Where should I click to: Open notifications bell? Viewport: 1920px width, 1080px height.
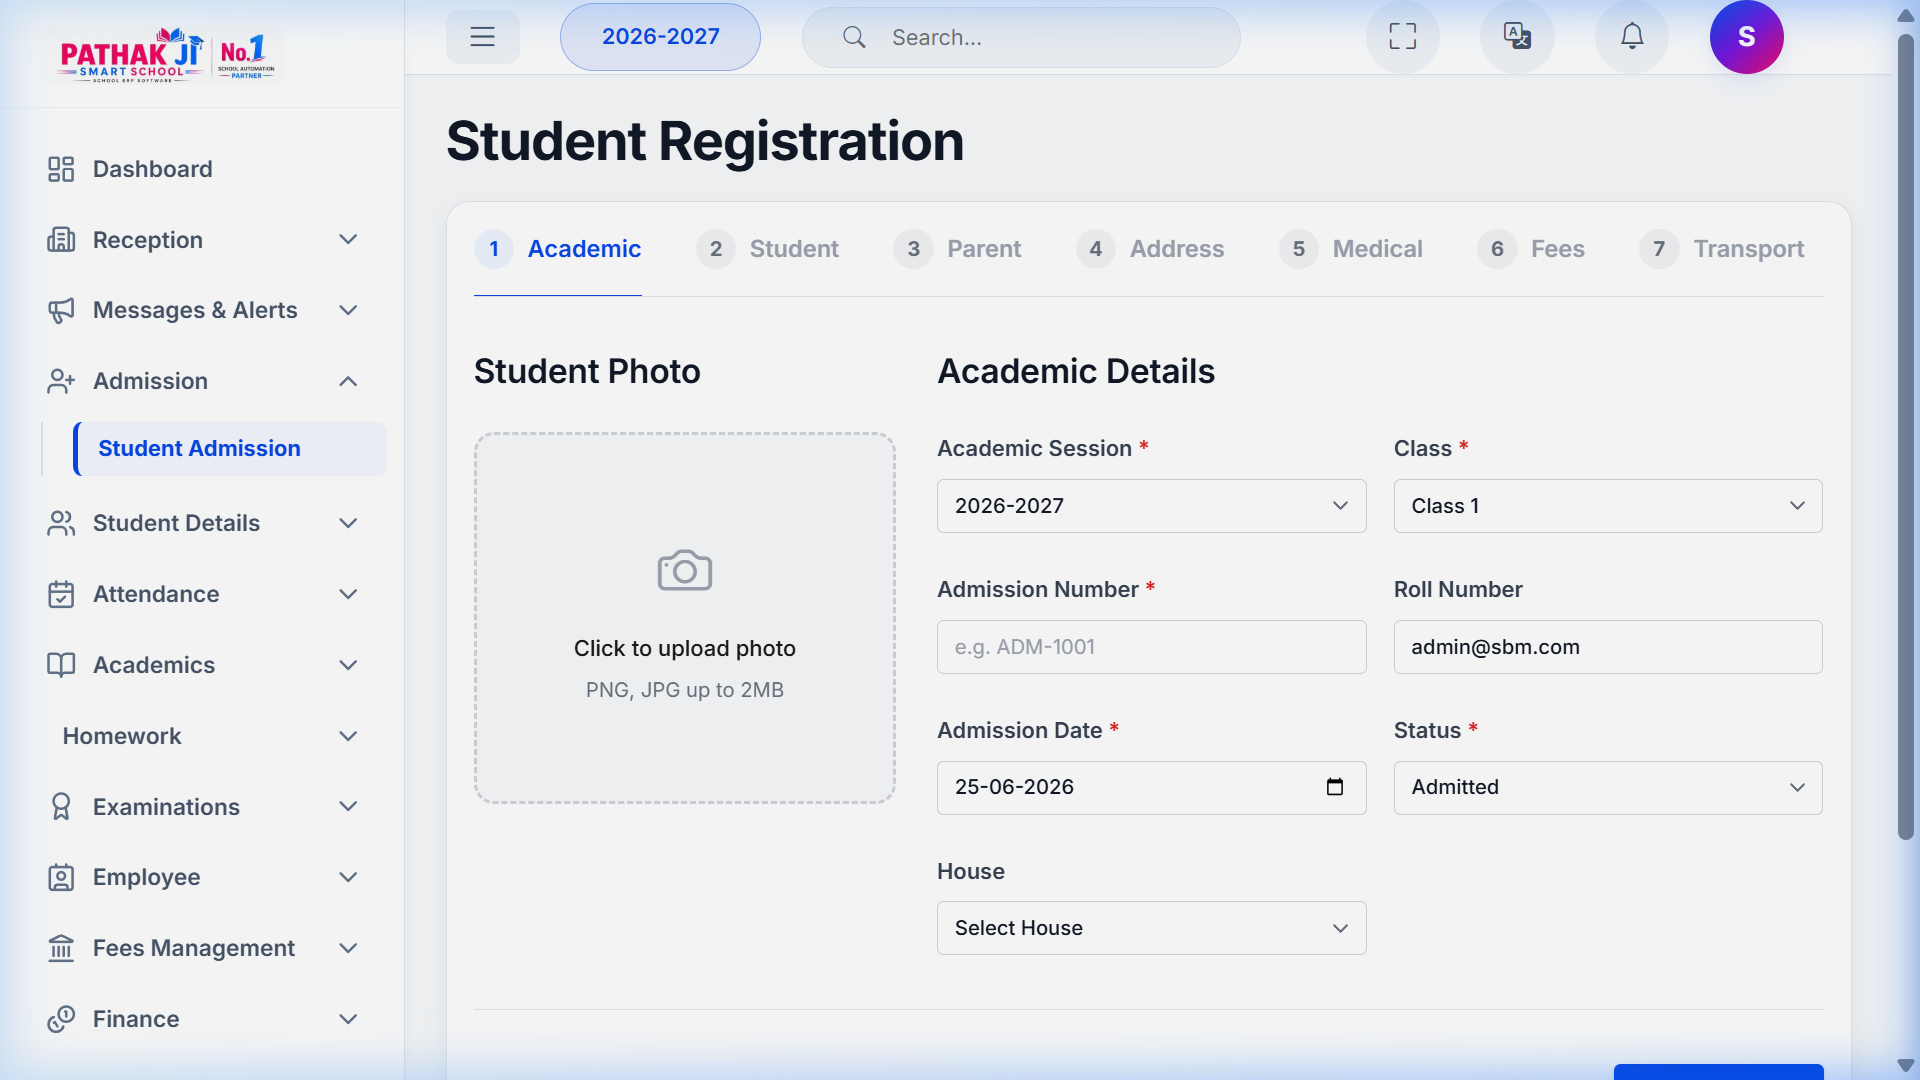pyautogui.click(x=1632, y=37)
